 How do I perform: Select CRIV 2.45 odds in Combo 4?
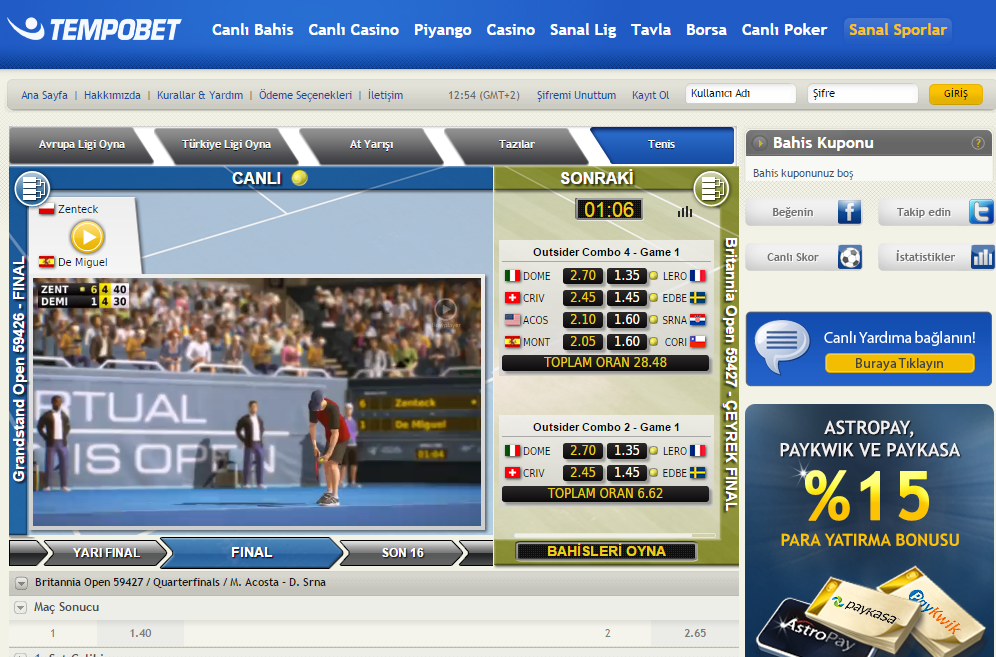click(582, 297)
